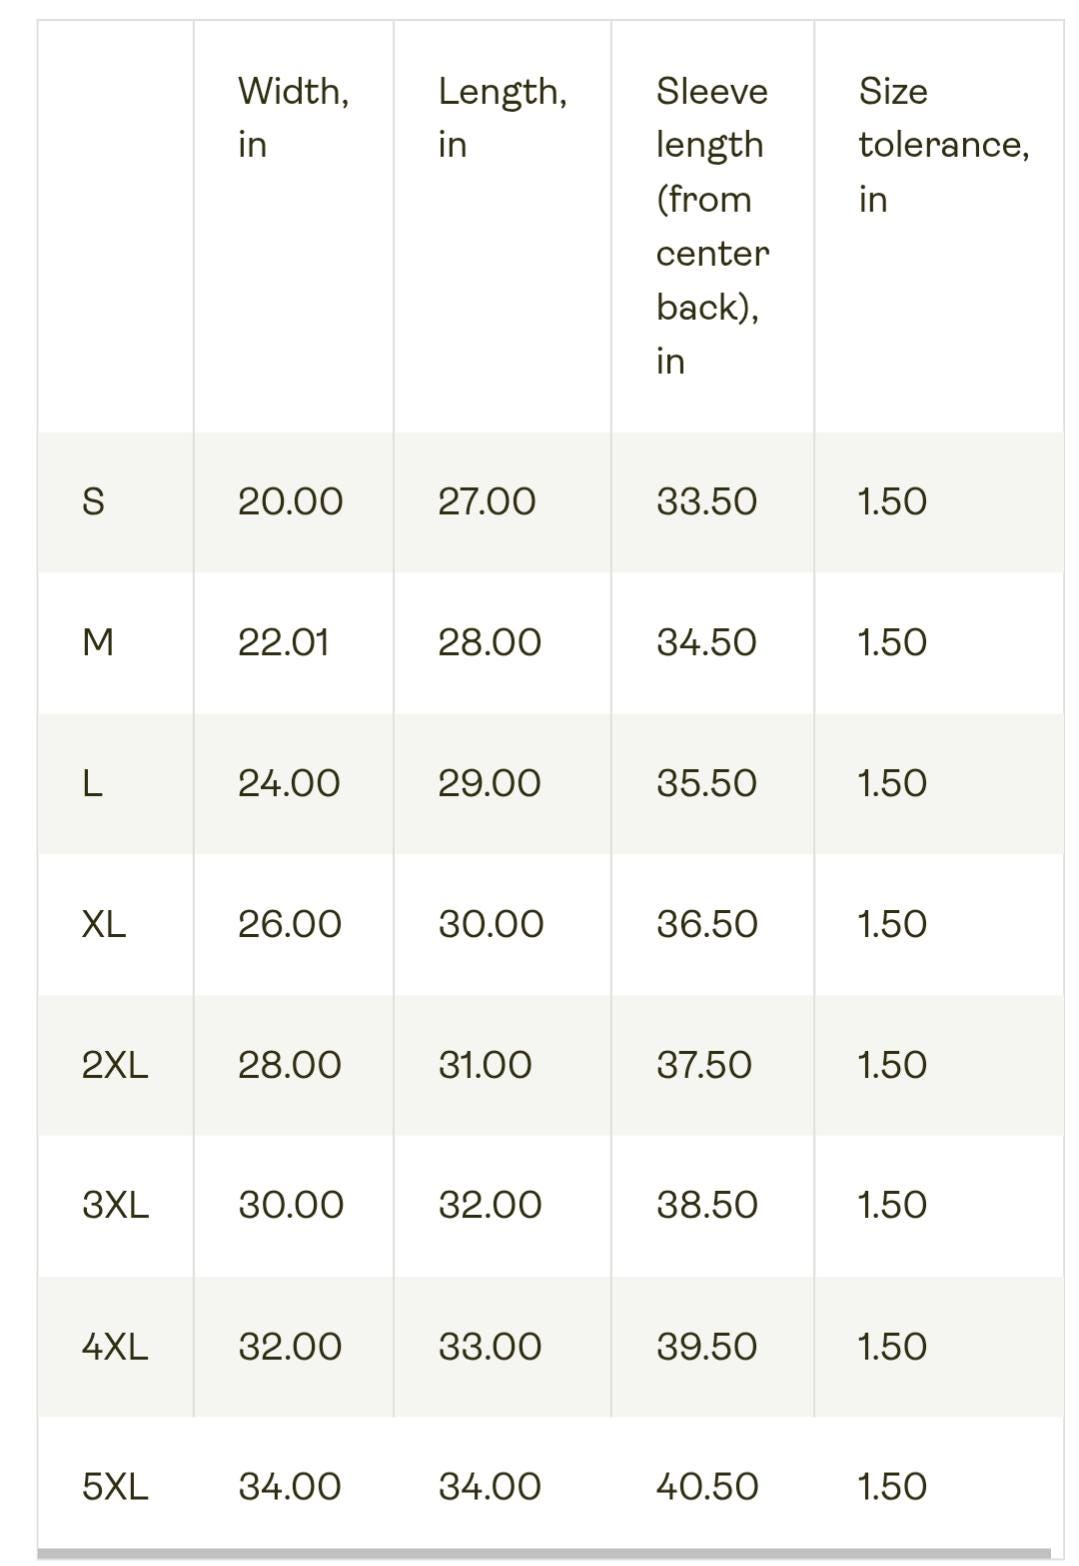The height and width of the screenshot is (1566, 1079).
Task: Click the horizontal scrollbar below the table
Action: point(545,1554)
